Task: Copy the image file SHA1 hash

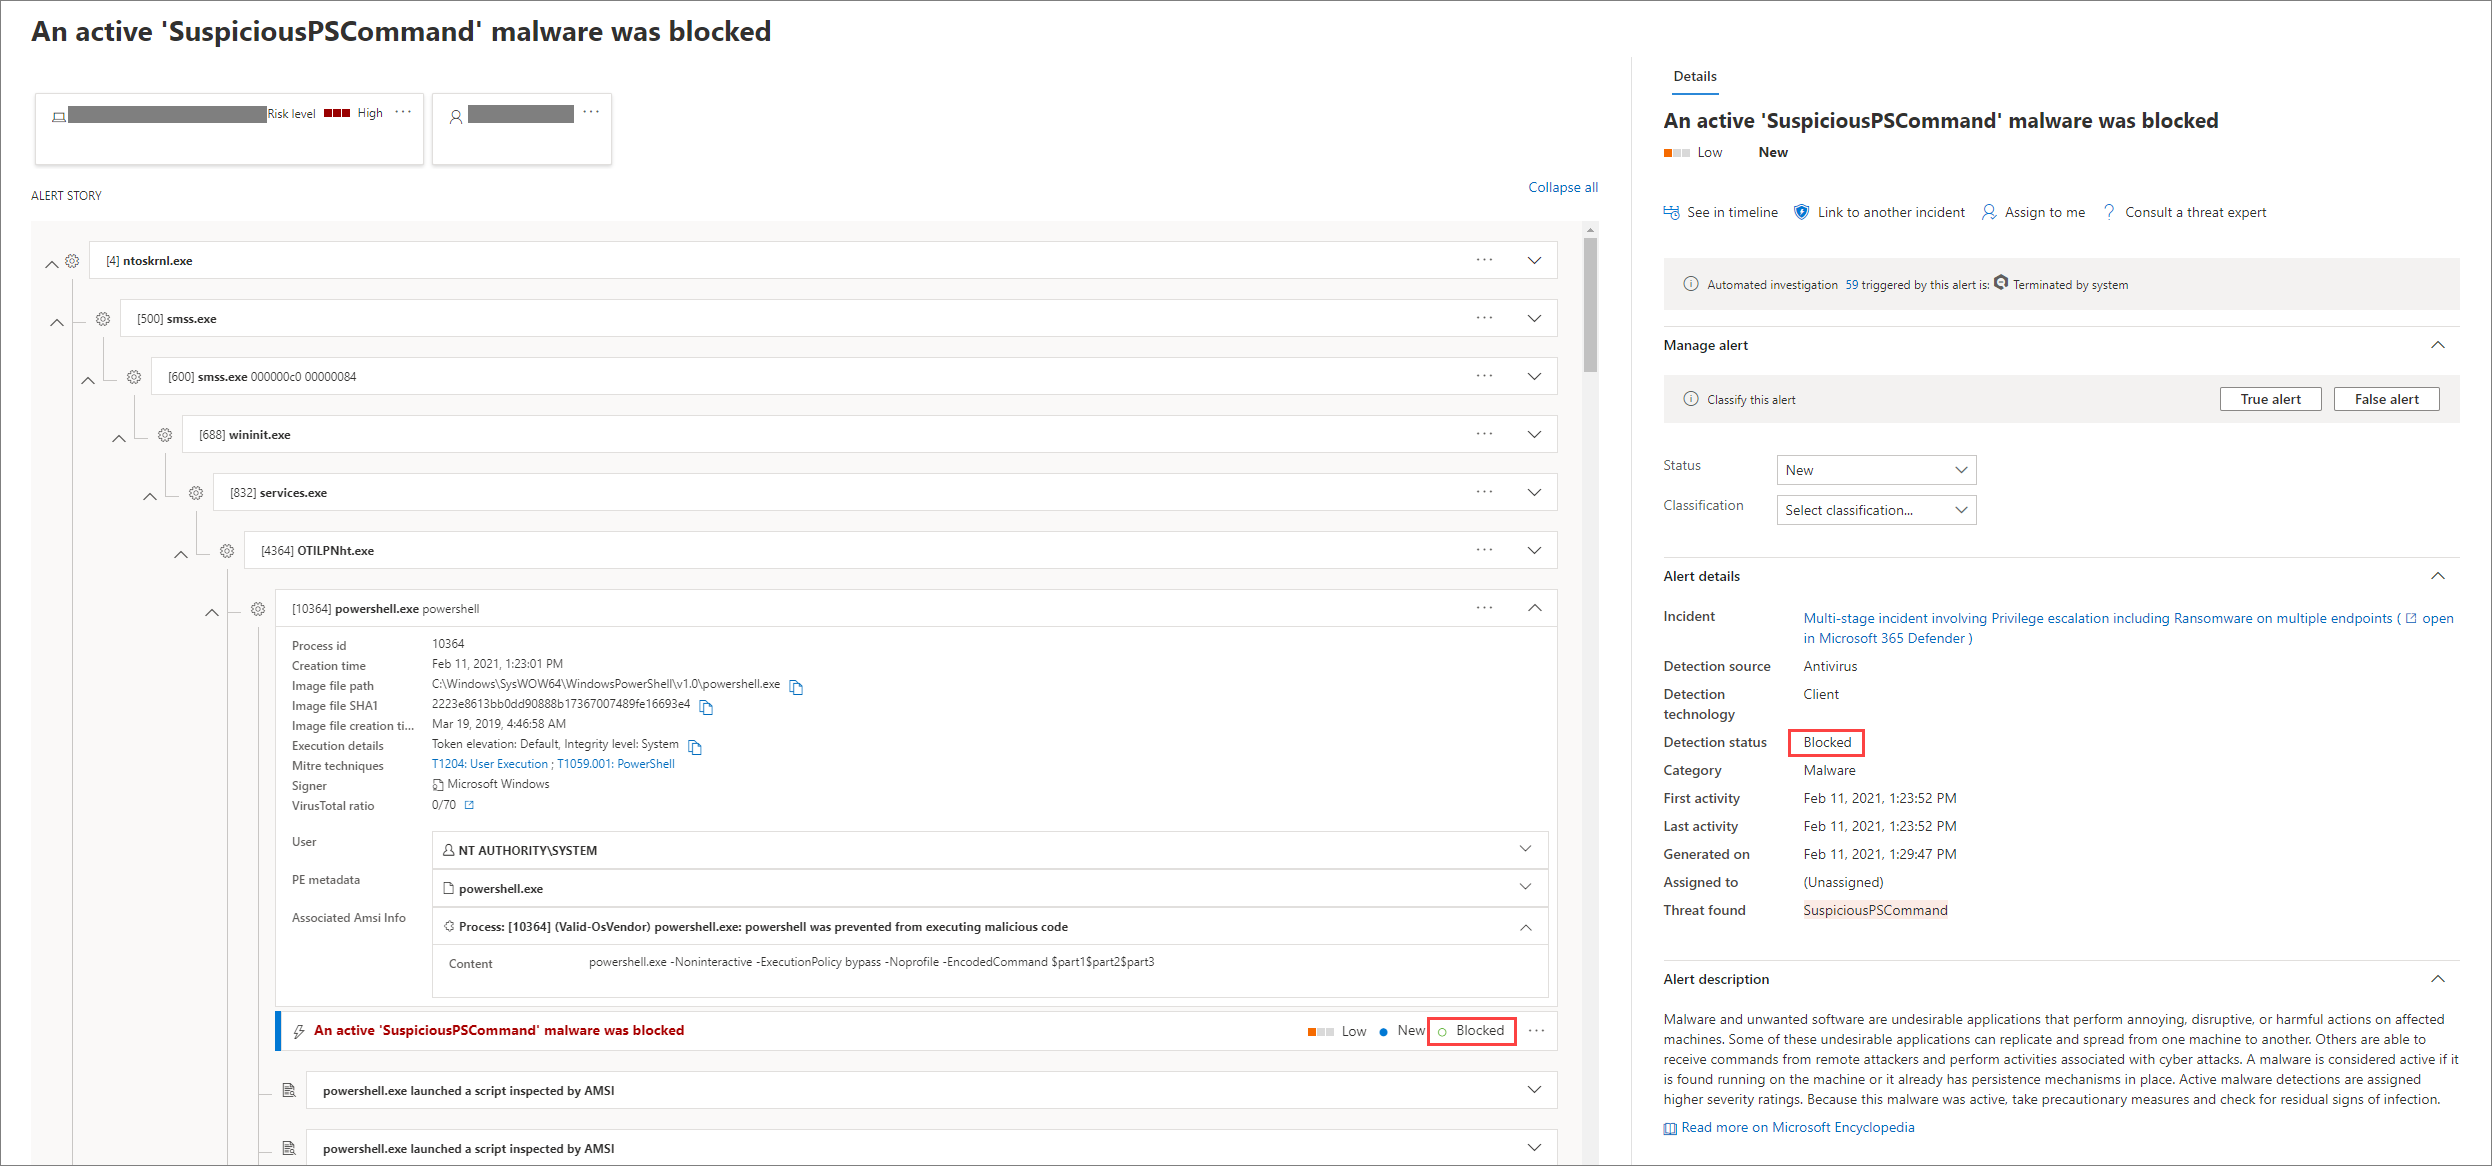Action: click(706, 707)
